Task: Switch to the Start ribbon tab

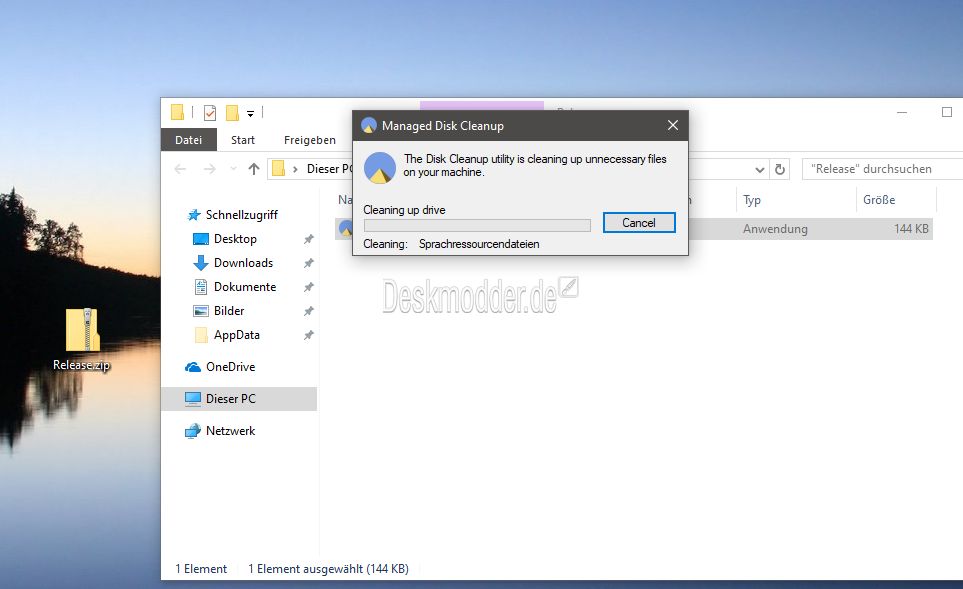Action: [243, 141]
